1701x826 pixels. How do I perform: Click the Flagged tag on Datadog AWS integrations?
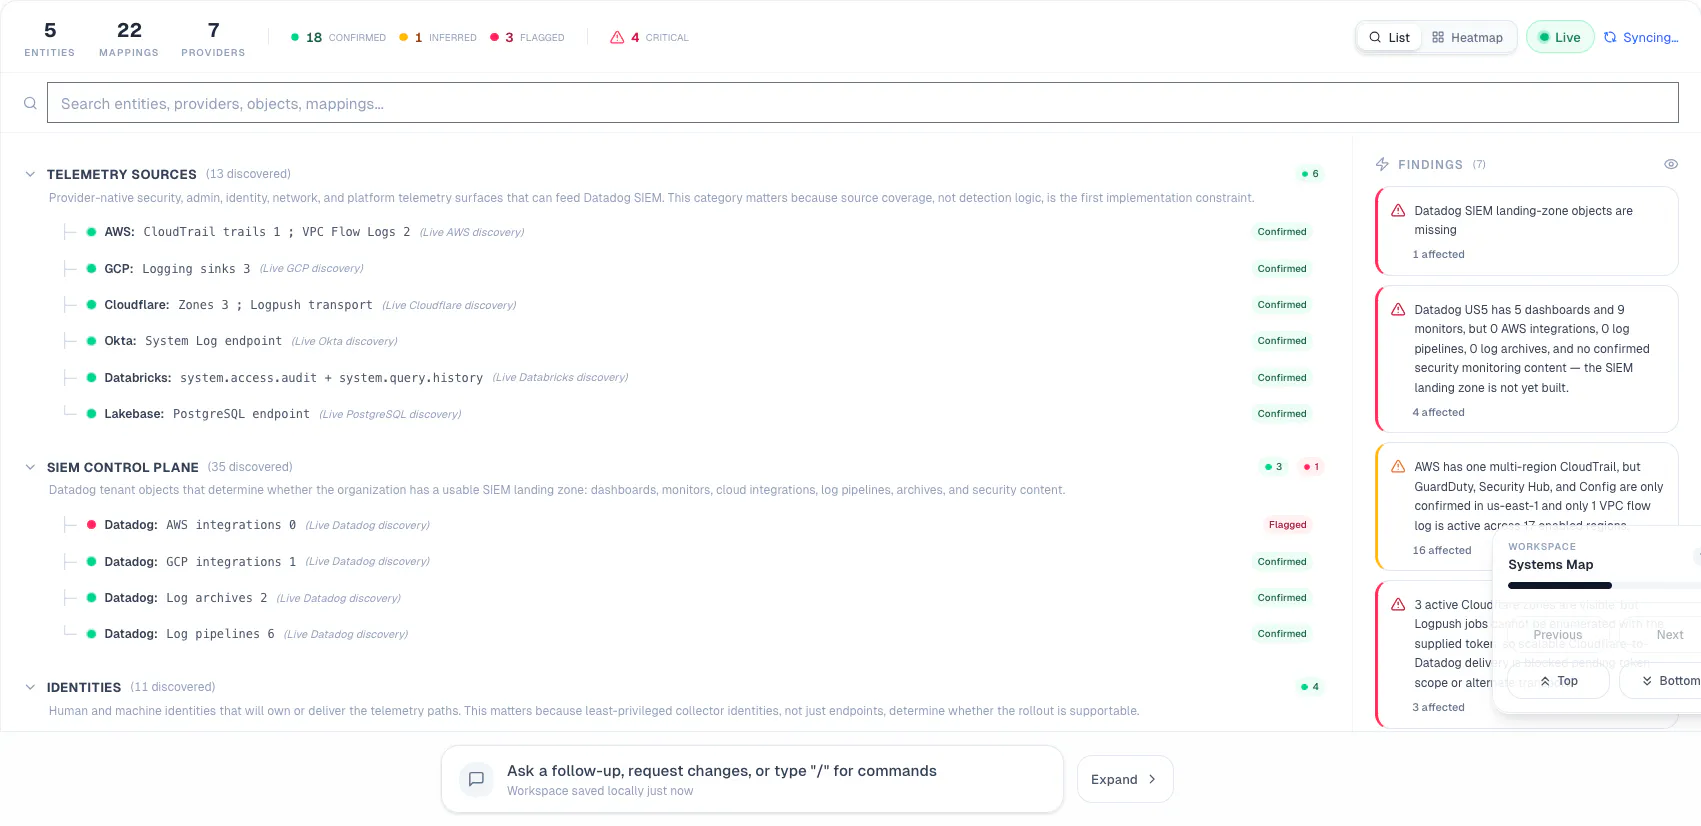1287,525
